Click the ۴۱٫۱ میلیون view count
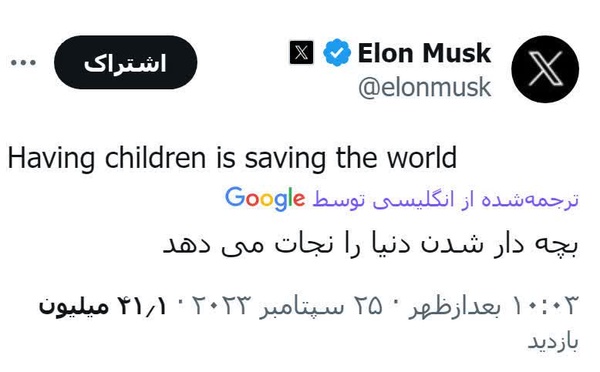The image size is (600, 372). coord(103,307)
